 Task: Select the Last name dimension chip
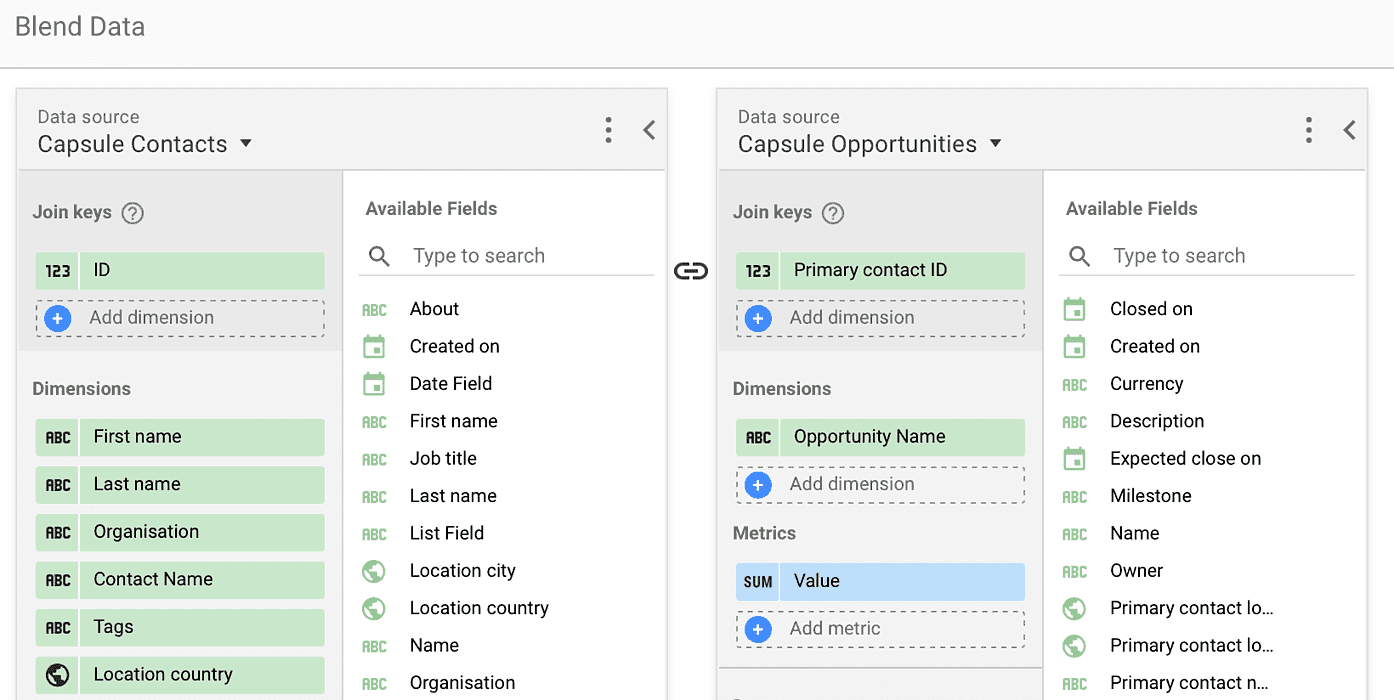(x=180, y=485)
